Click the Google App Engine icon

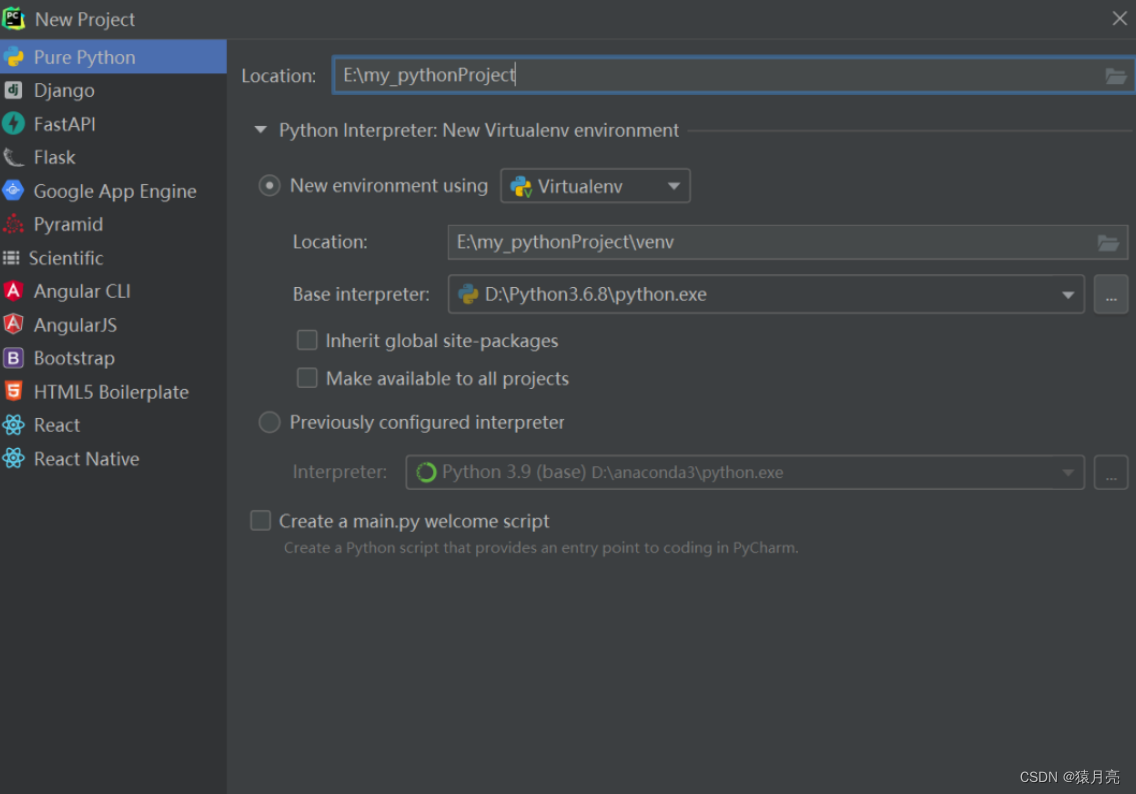tap(13, 191)
